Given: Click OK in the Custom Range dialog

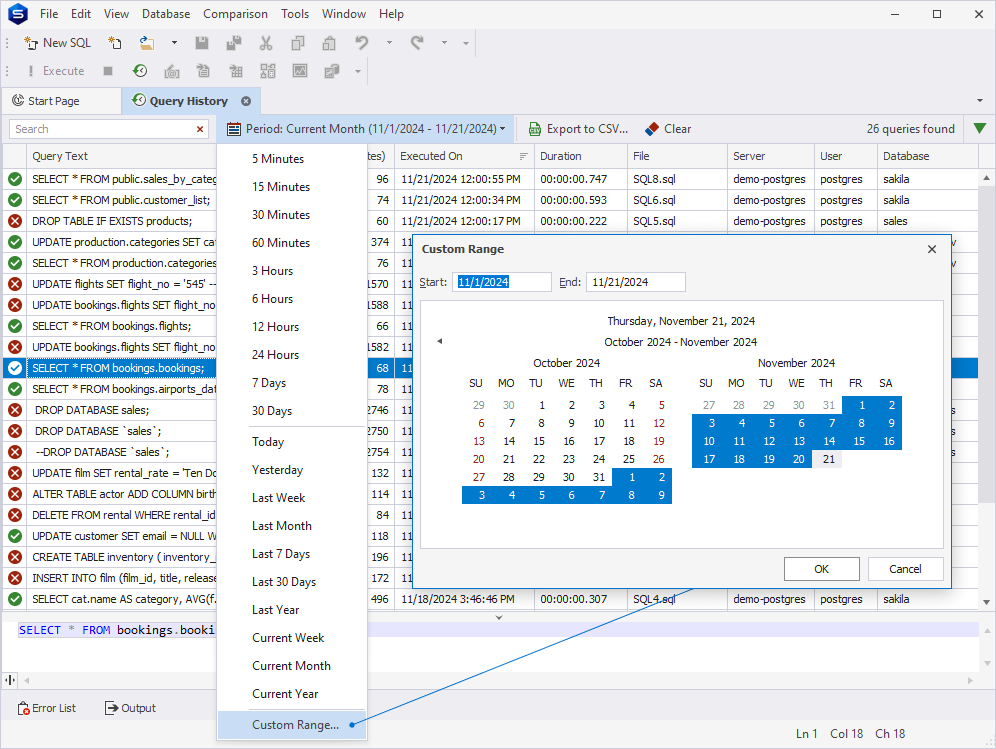Looking at the screenshot, I should pos(821,569).
